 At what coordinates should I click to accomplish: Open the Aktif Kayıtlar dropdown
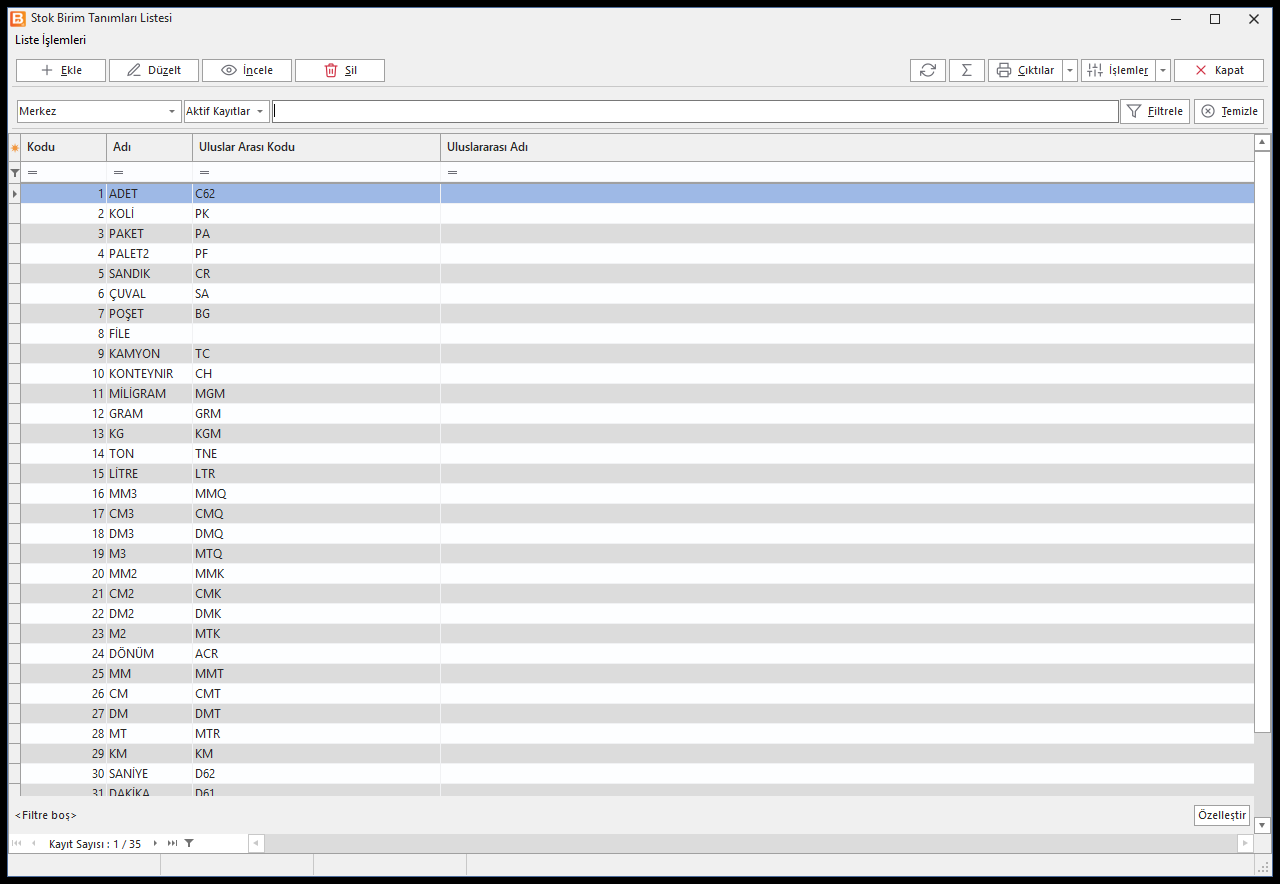coord(227,111)
